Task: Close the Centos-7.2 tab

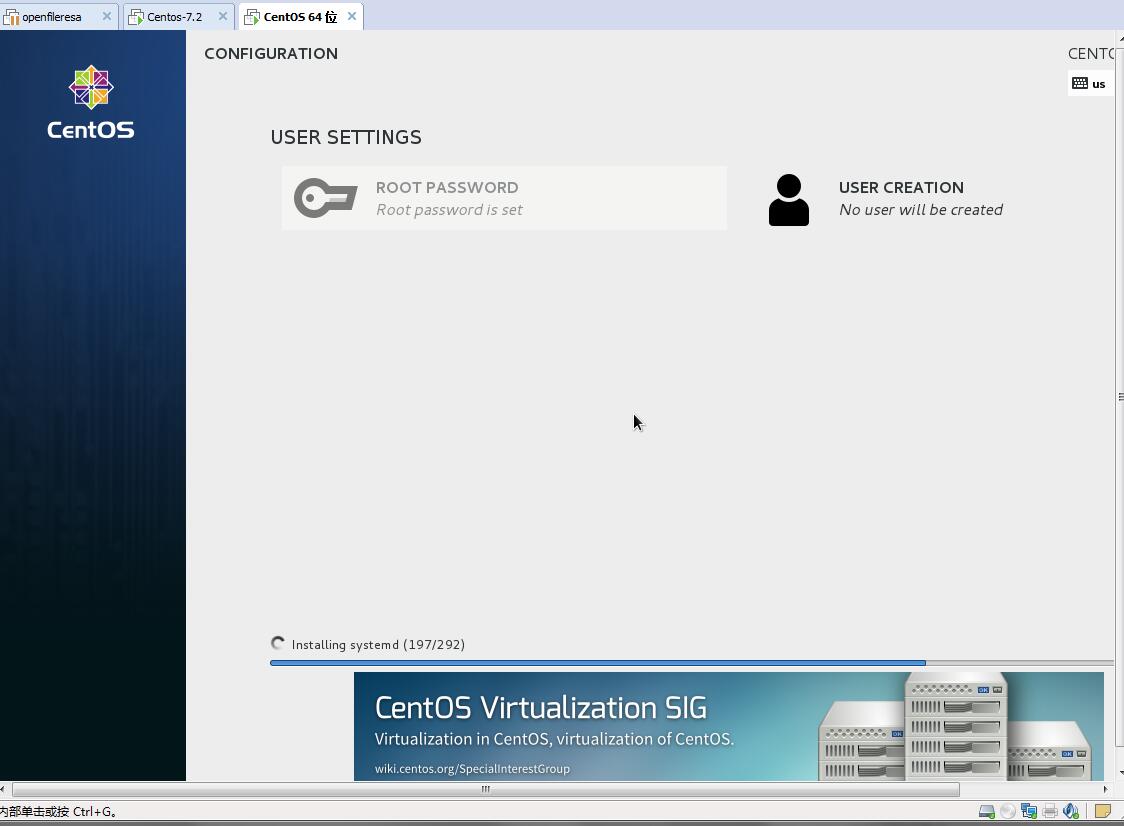Action: click(x=223, y=16)
